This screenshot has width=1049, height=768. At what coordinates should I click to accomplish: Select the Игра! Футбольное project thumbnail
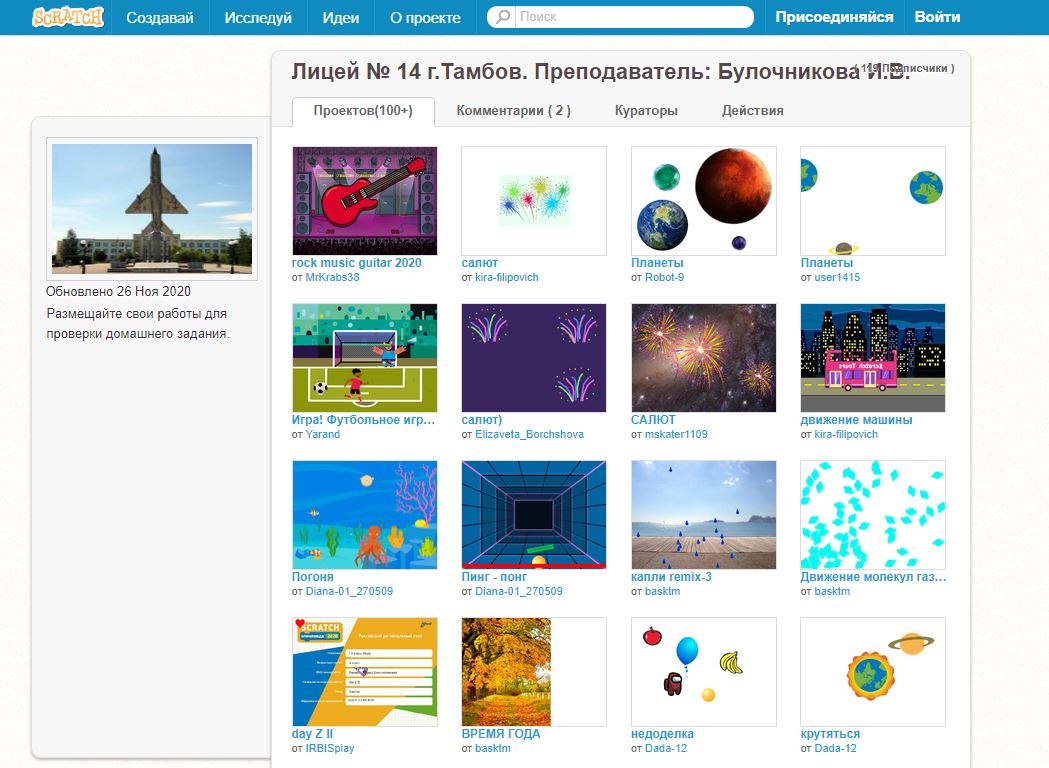364,358
